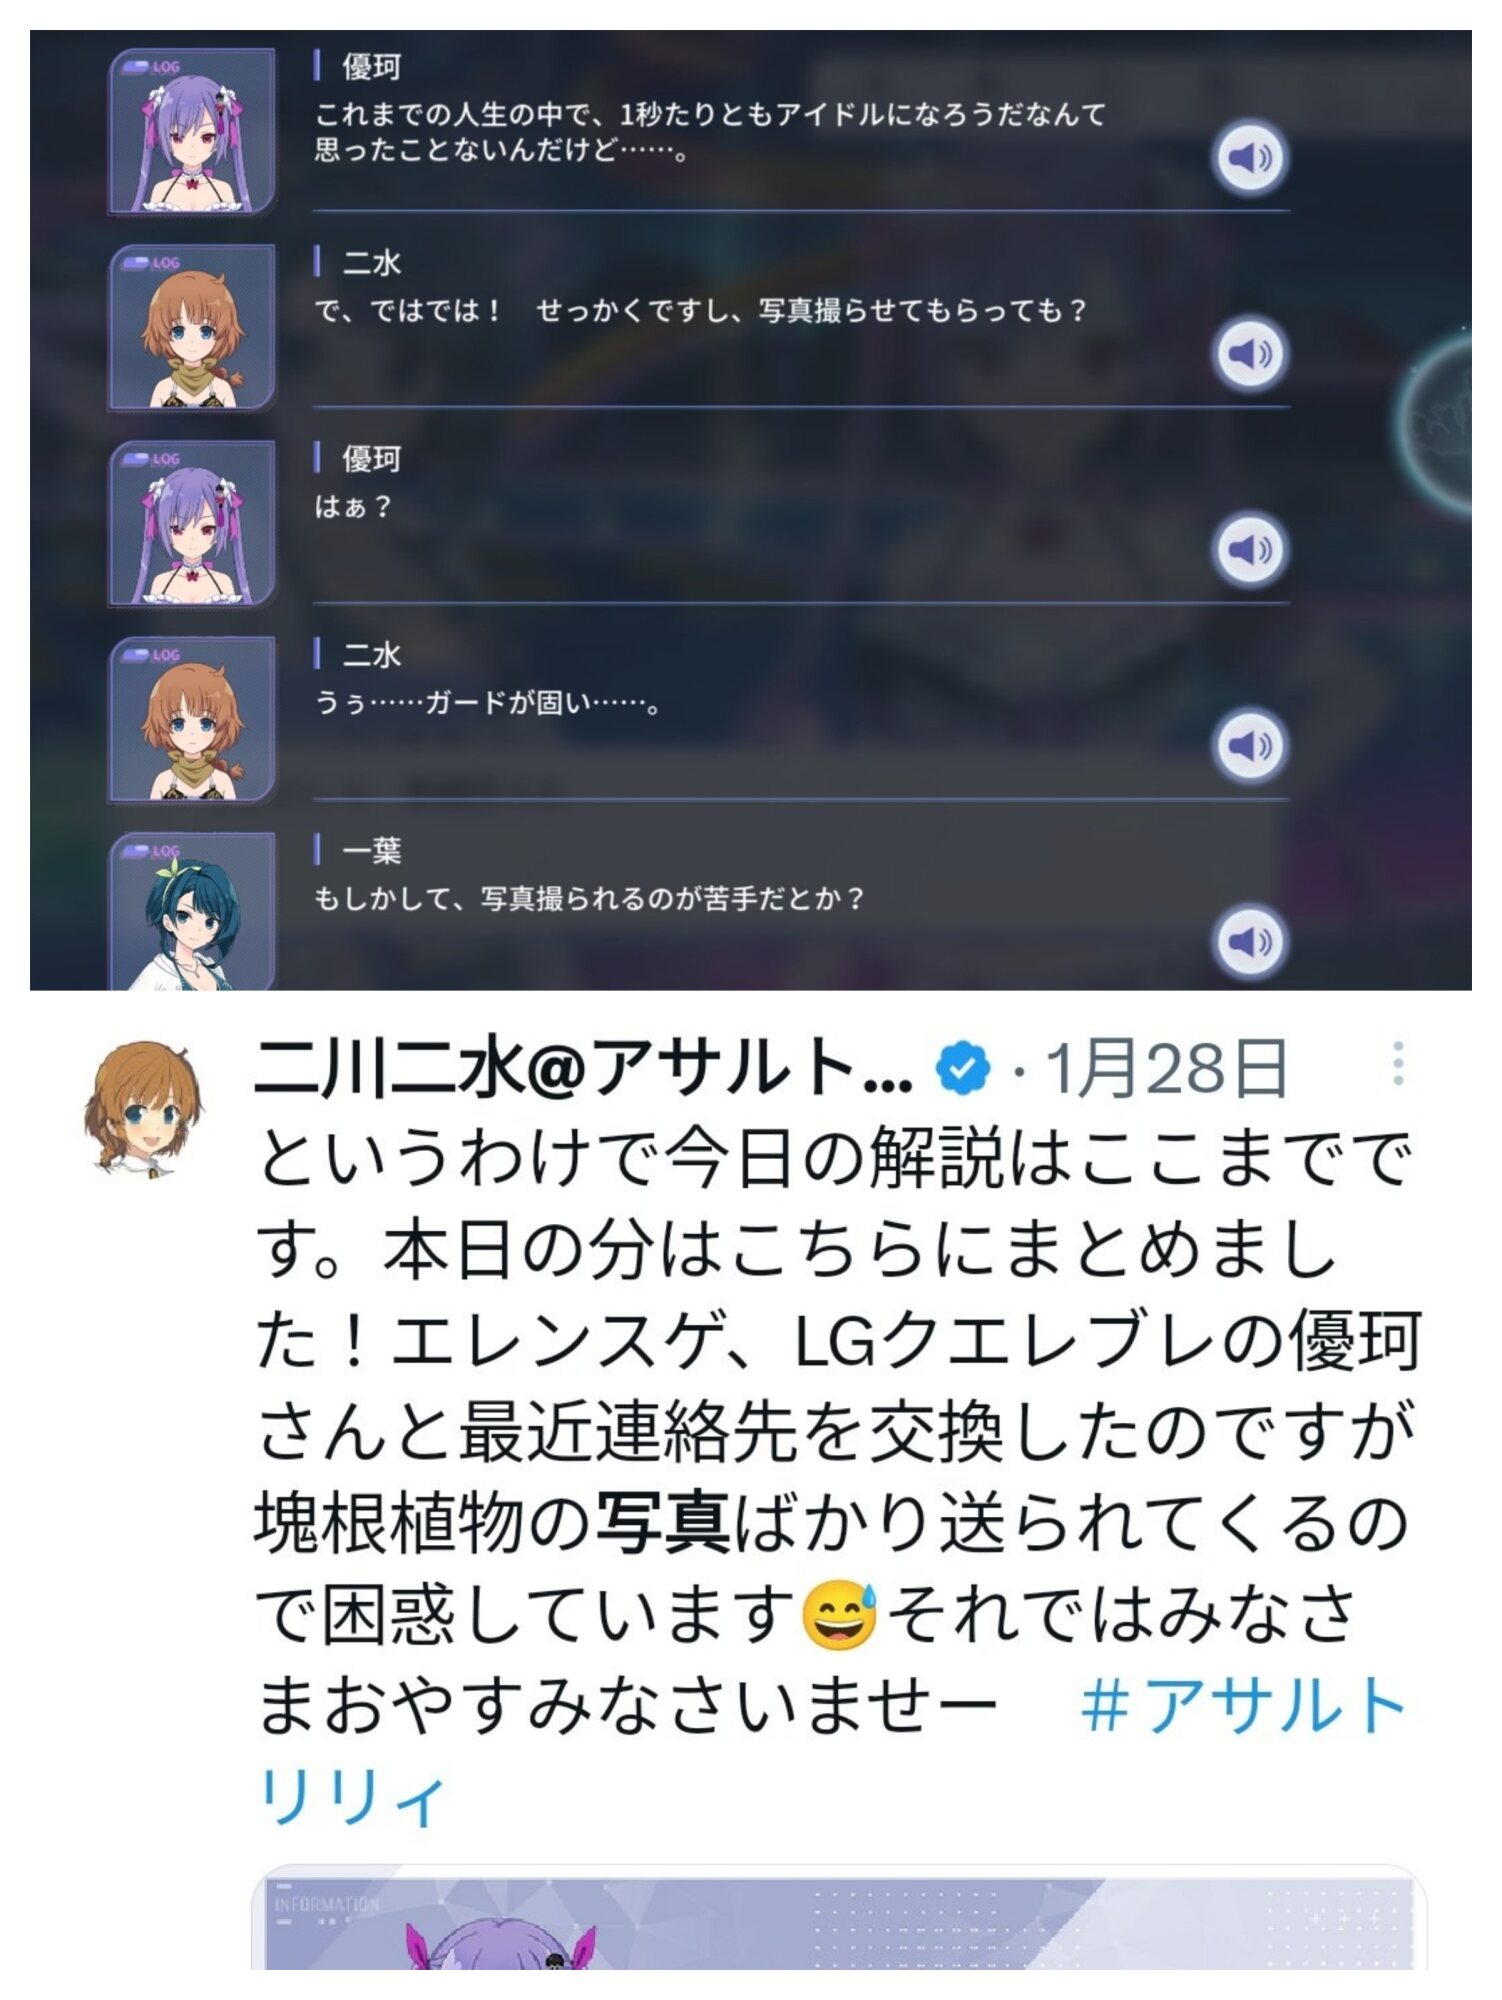Open the tweet's three-dot more menu
The image size is (1502, 2000).
coord(1398,1063)
